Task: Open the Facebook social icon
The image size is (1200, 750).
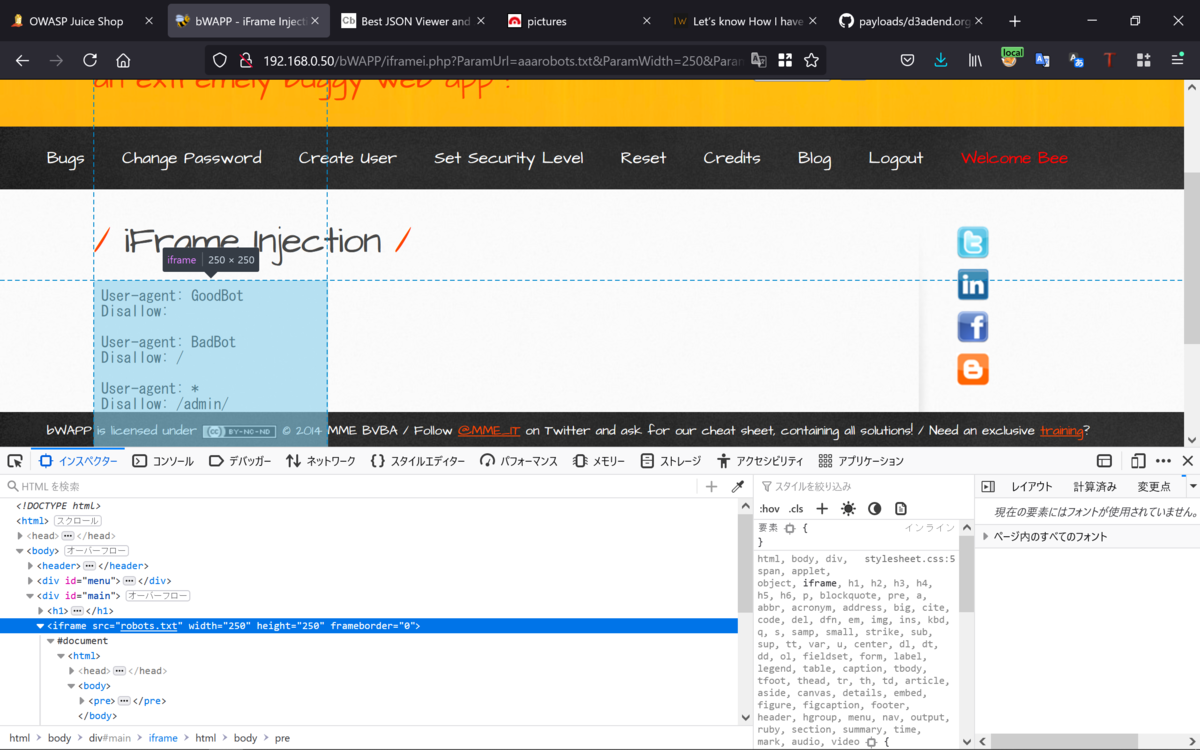Action: point(973,327)
